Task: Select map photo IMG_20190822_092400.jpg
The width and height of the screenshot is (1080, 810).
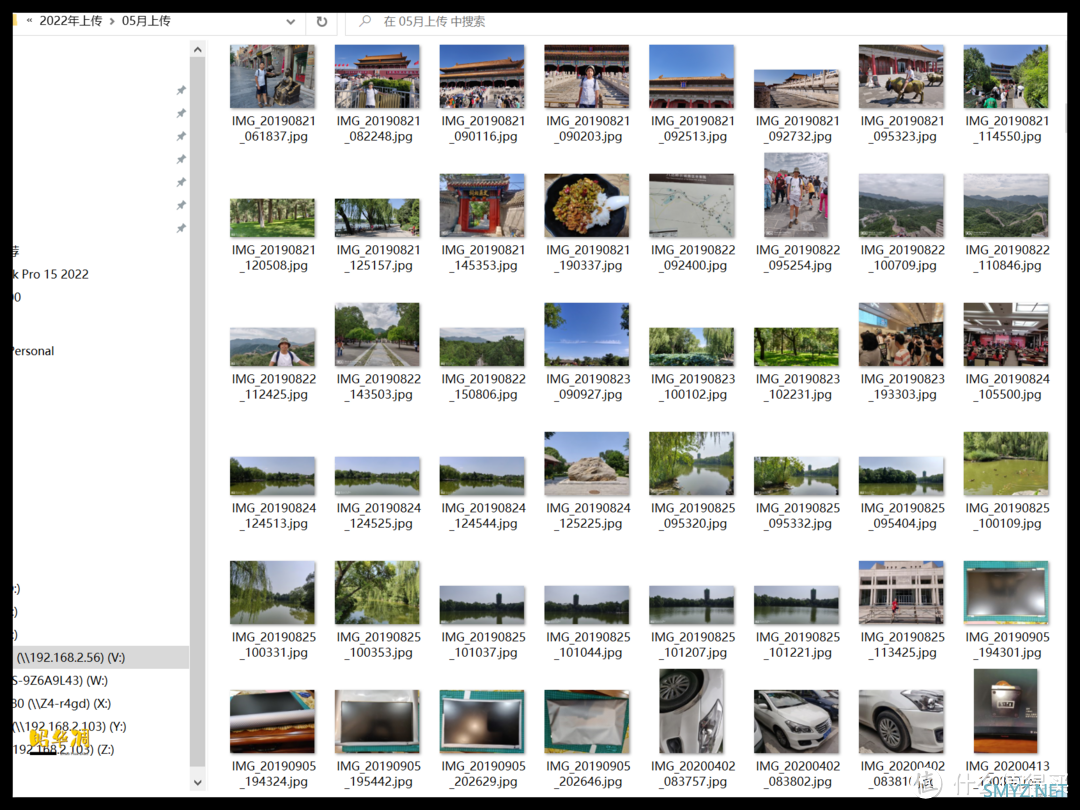Action: click(x=692, y=205)
